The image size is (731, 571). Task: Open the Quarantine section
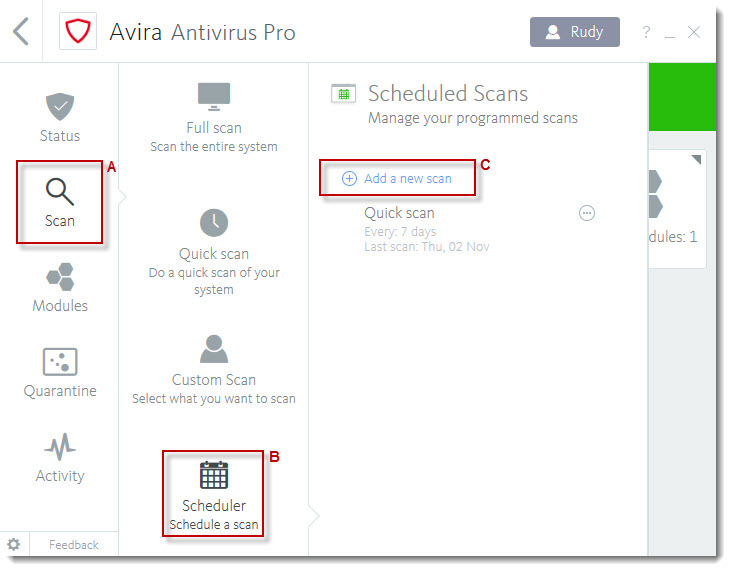coord(60,373)
